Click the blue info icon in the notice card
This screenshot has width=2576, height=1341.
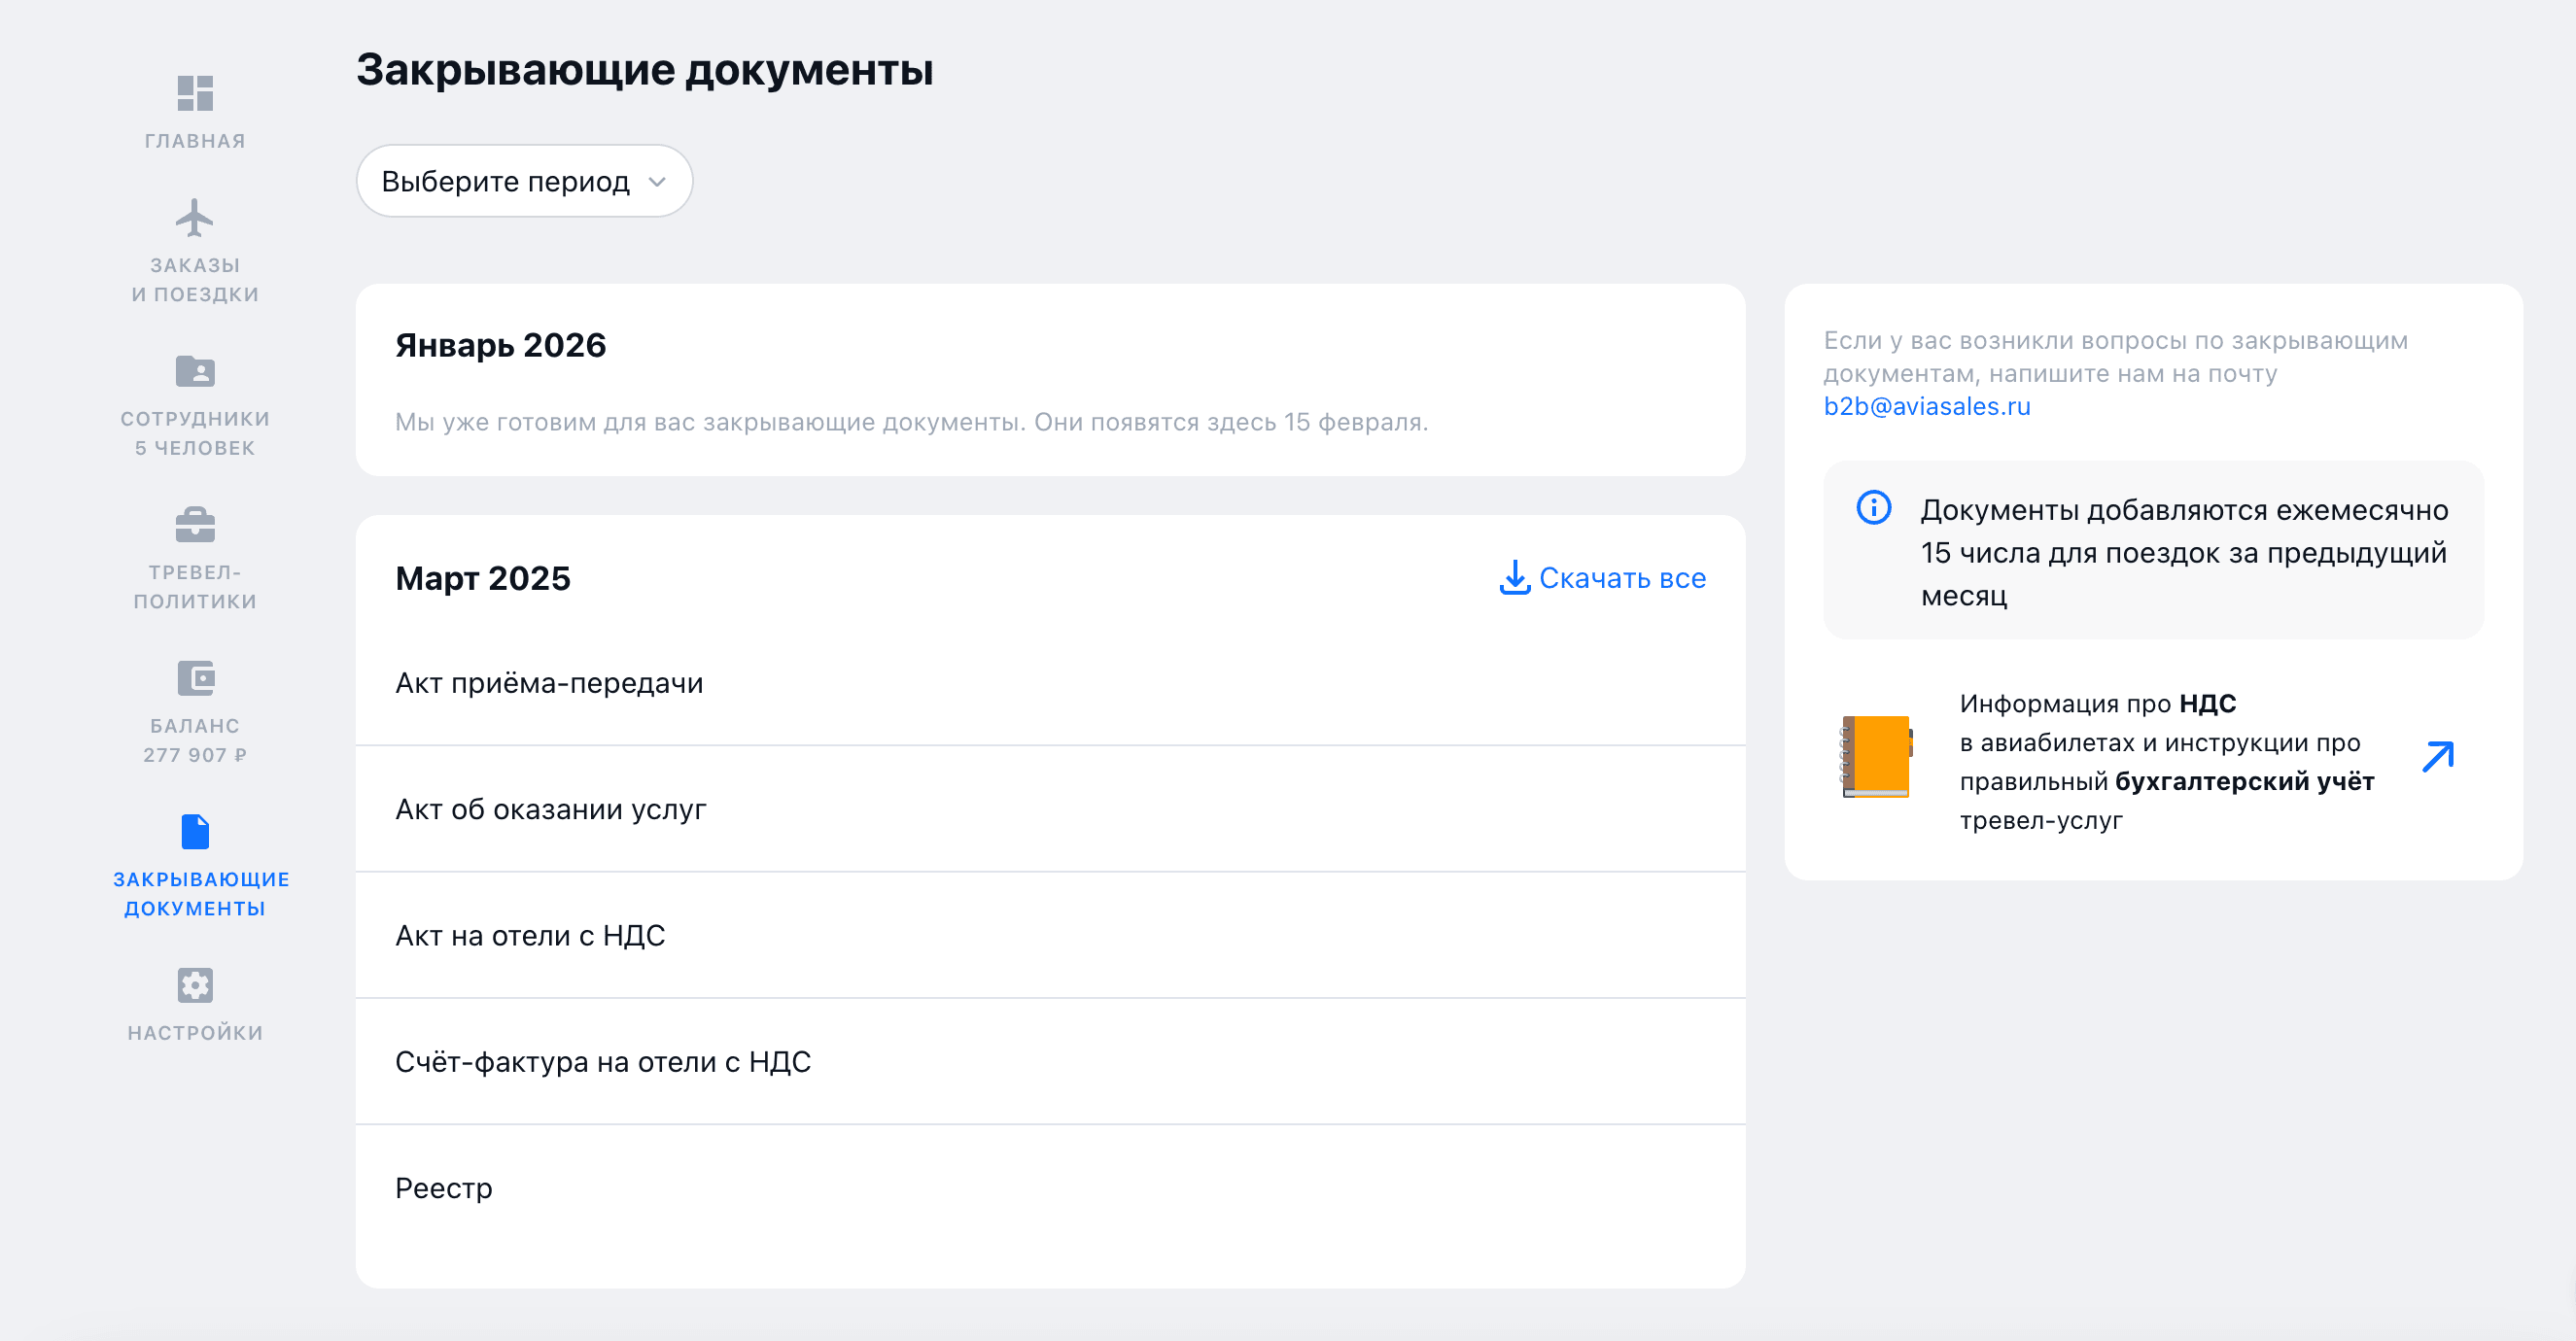pos(1874,509)
